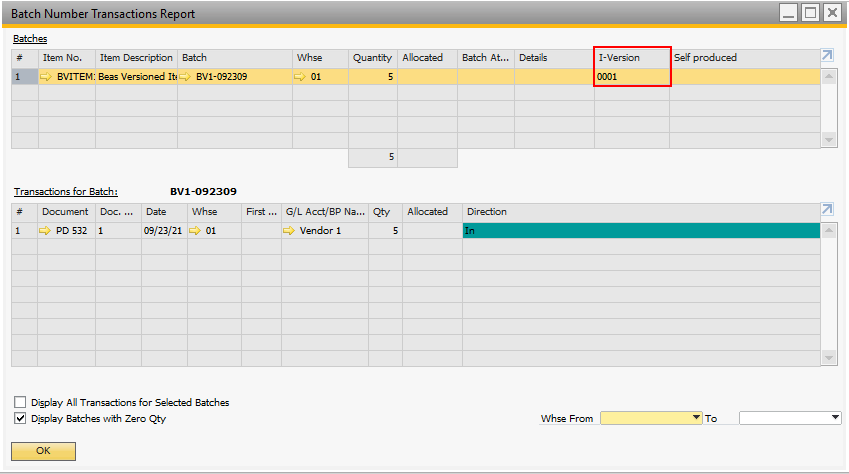Image resolution: width=849 pixels, height=474 pixels.
Task: Click the Batches heading link
Action: pyautogui.click(x=30, y=38)
